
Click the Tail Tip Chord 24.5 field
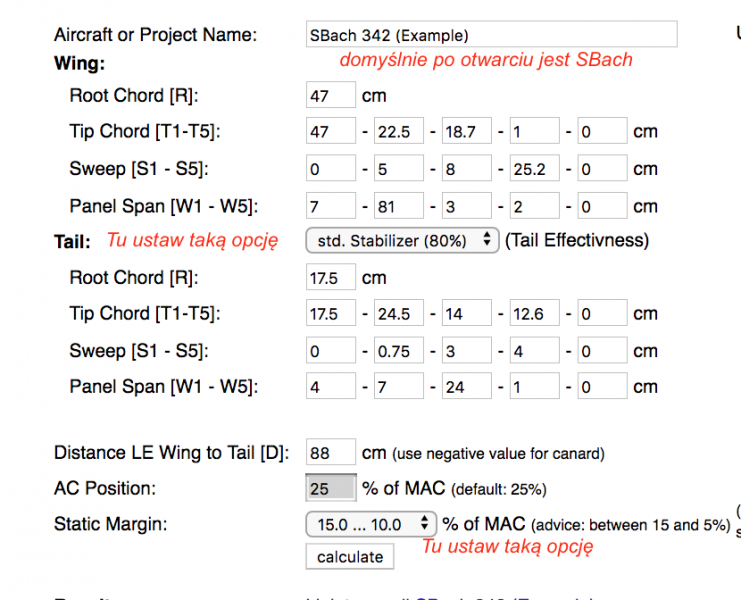click(x=398, y=314)
